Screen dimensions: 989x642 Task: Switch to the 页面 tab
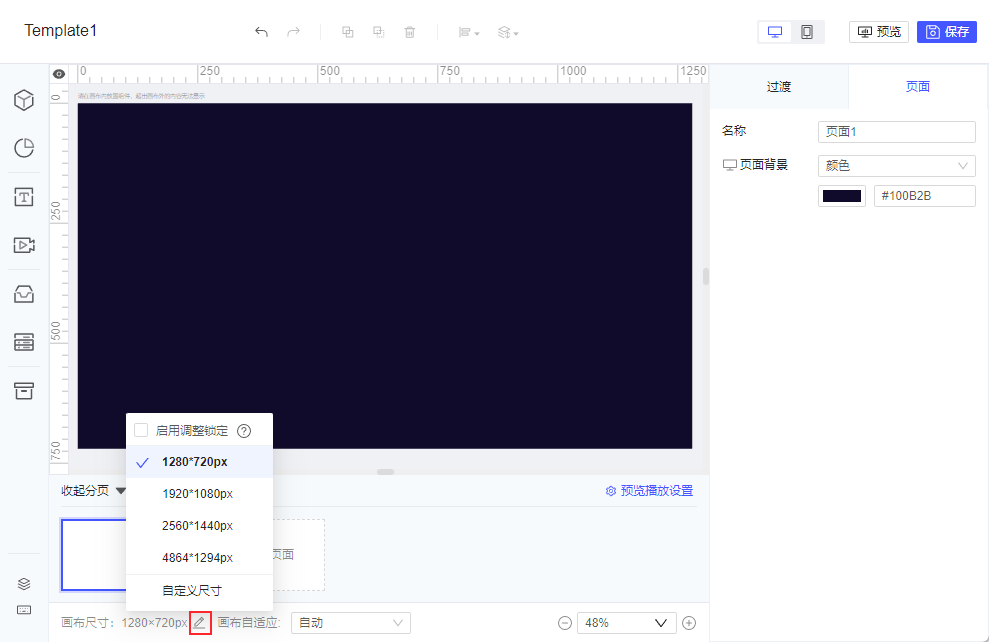pos(918,86)
